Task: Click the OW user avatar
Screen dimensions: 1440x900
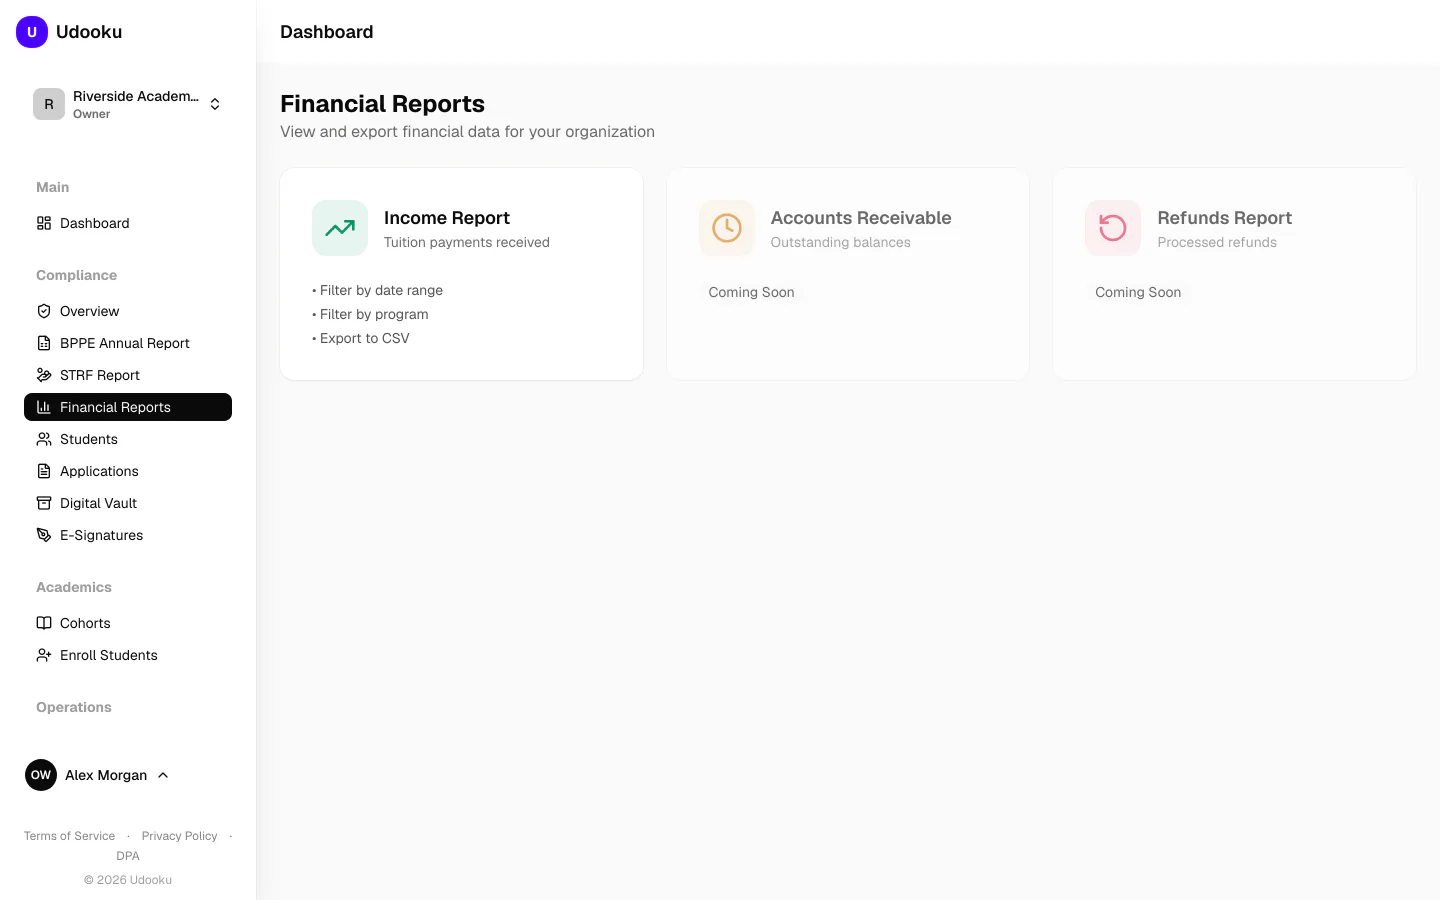Action: [41, 775]
